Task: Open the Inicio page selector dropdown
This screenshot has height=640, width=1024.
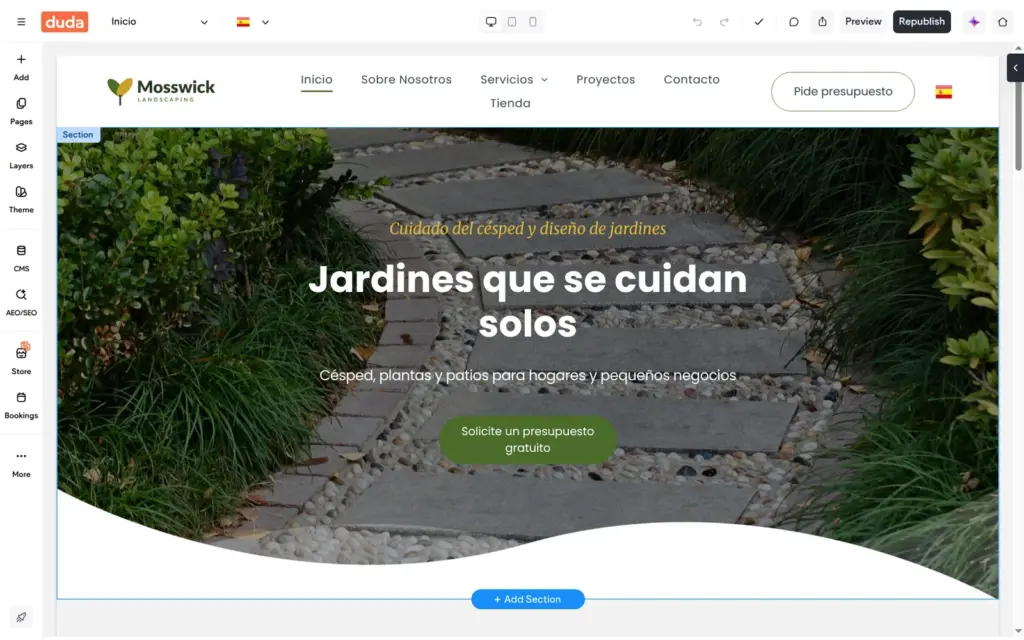Action: (159, 22)
